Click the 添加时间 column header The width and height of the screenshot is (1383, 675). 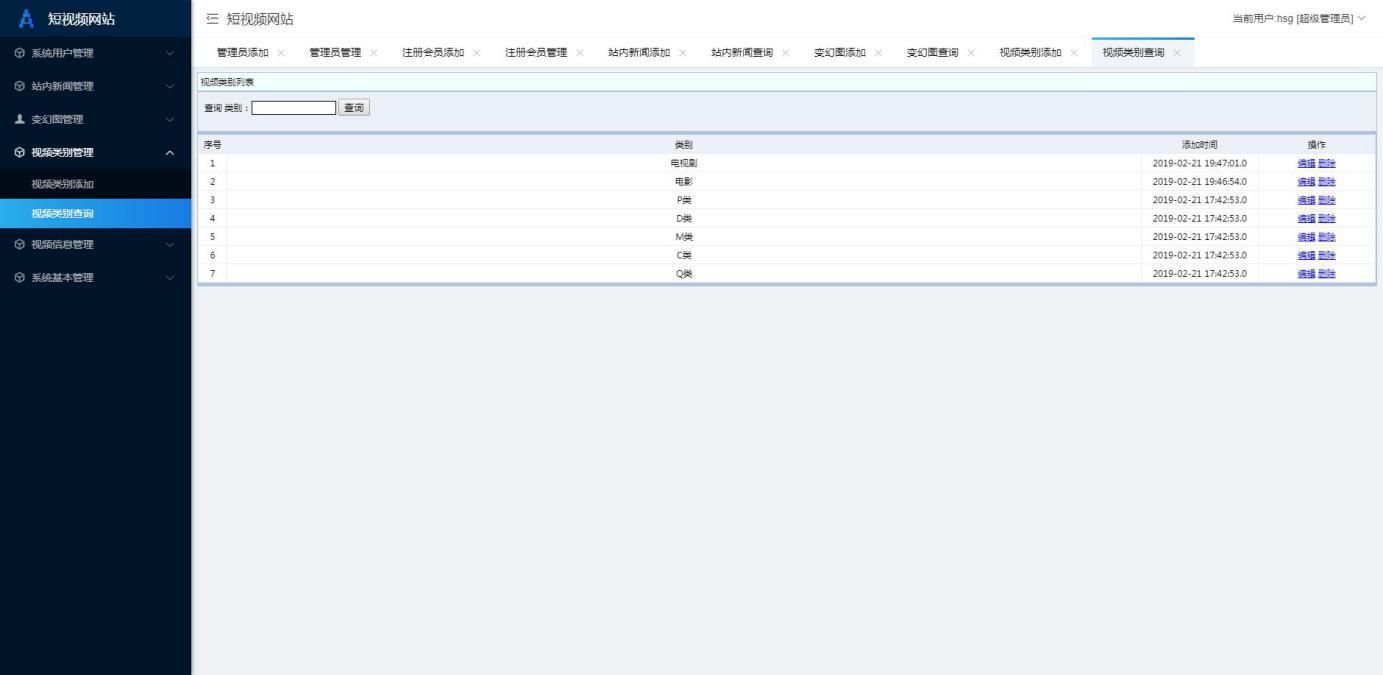coord(1199,145)
